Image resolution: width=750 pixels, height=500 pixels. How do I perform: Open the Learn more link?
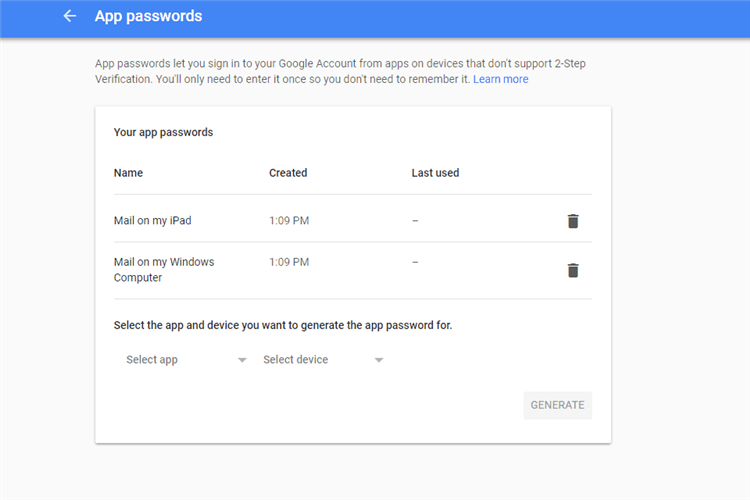pos(500,79)
